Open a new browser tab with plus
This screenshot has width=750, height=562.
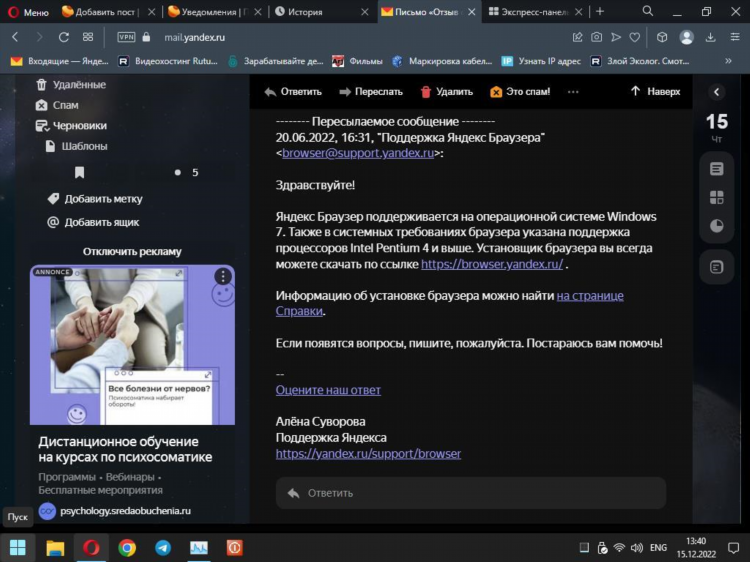[x=600, y=12]
